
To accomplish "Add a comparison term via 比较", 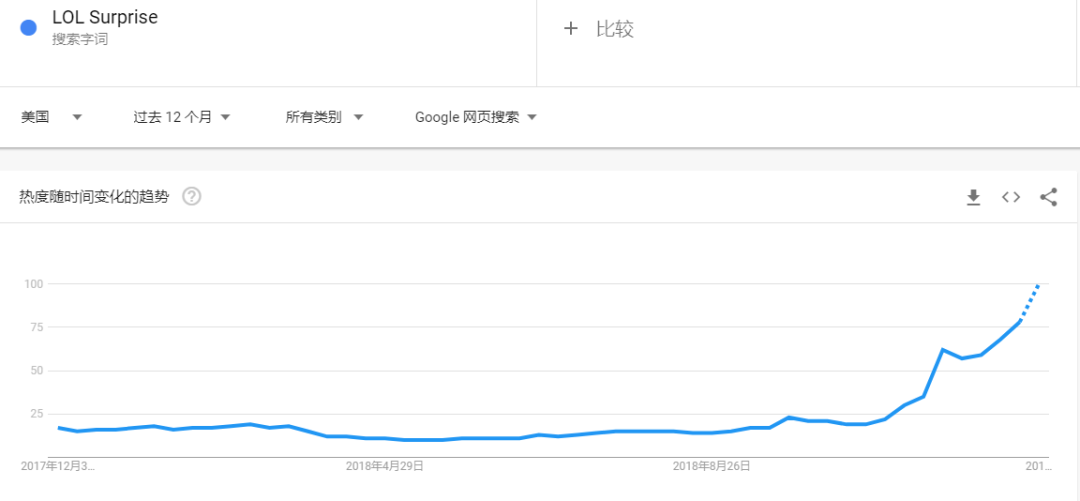I will click(x=614, y=29).
